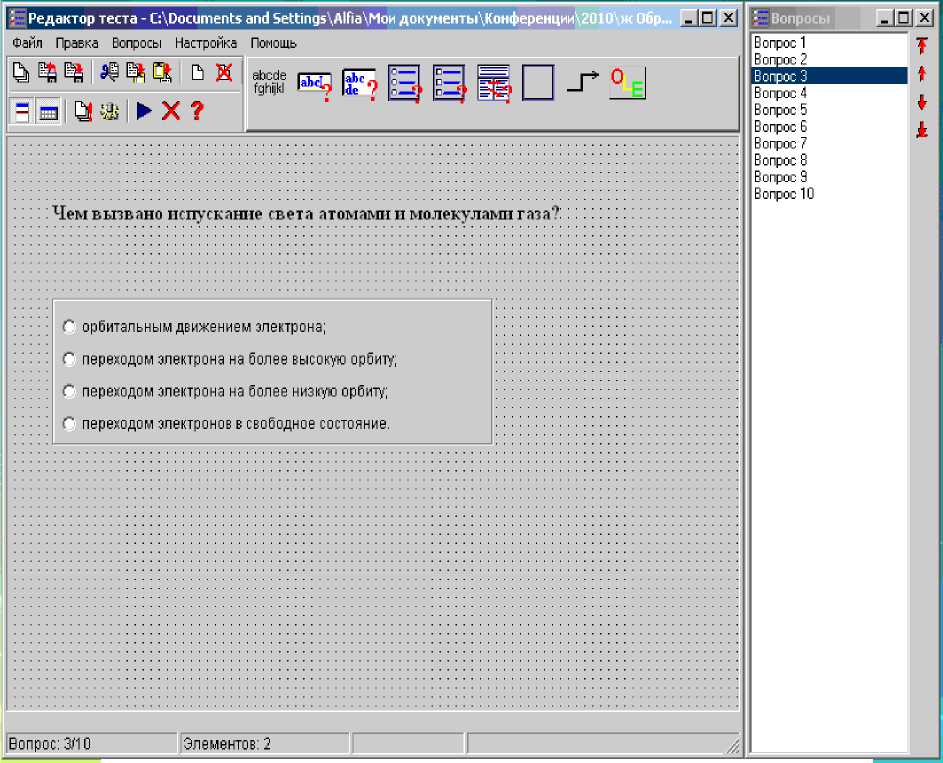The width and height of the screenshot is (943, 763).
Task: Select Вопрос 9 in questions list
Action: coord(829,177)
